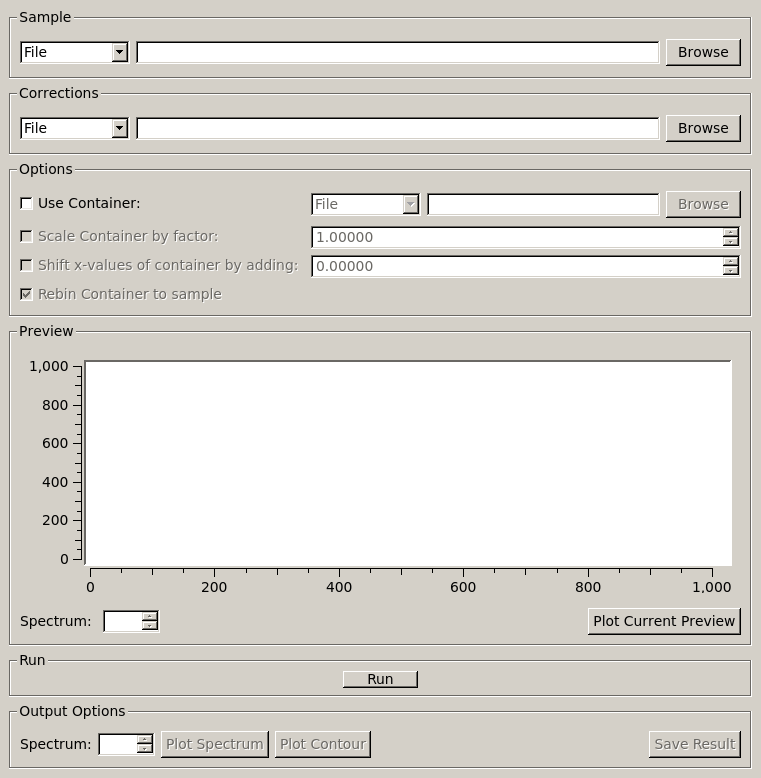
Task: Decrease the container x-shift value
Action: click(731, 271)
